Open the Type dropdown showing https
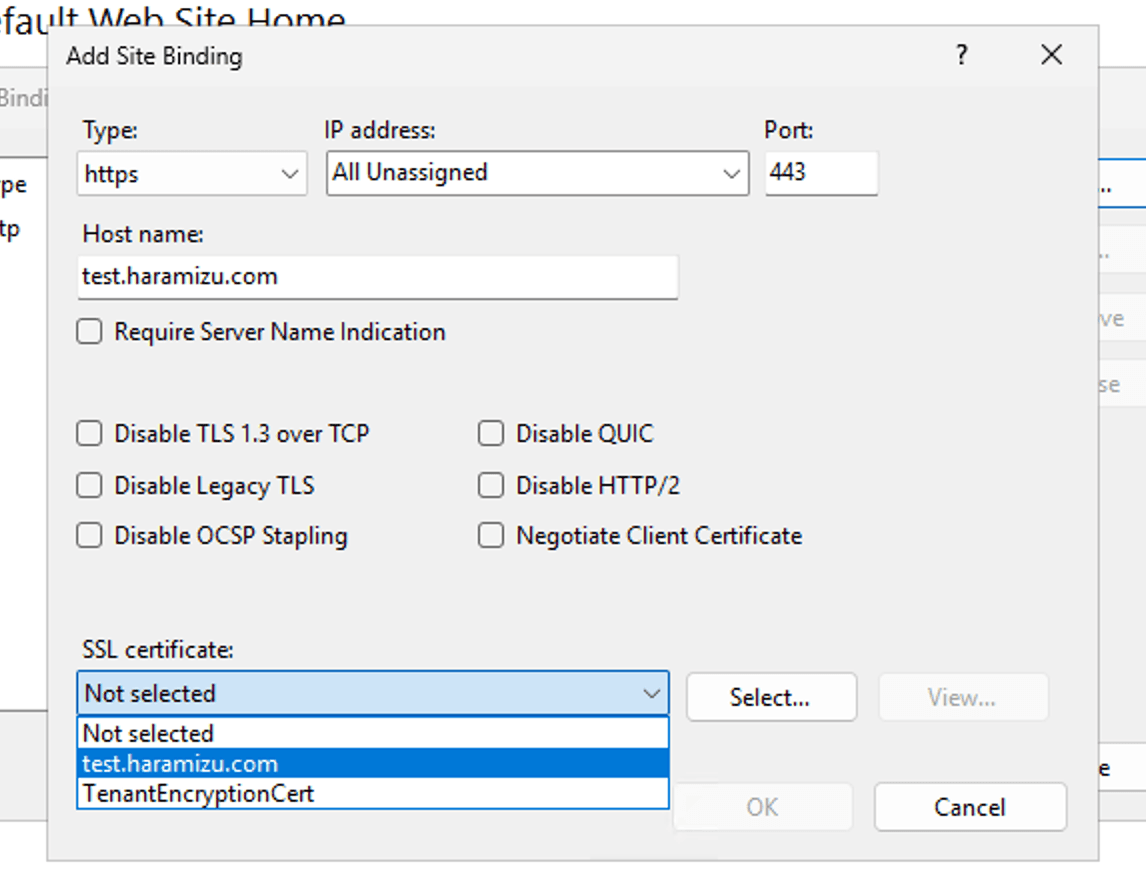 click(191, 174)
